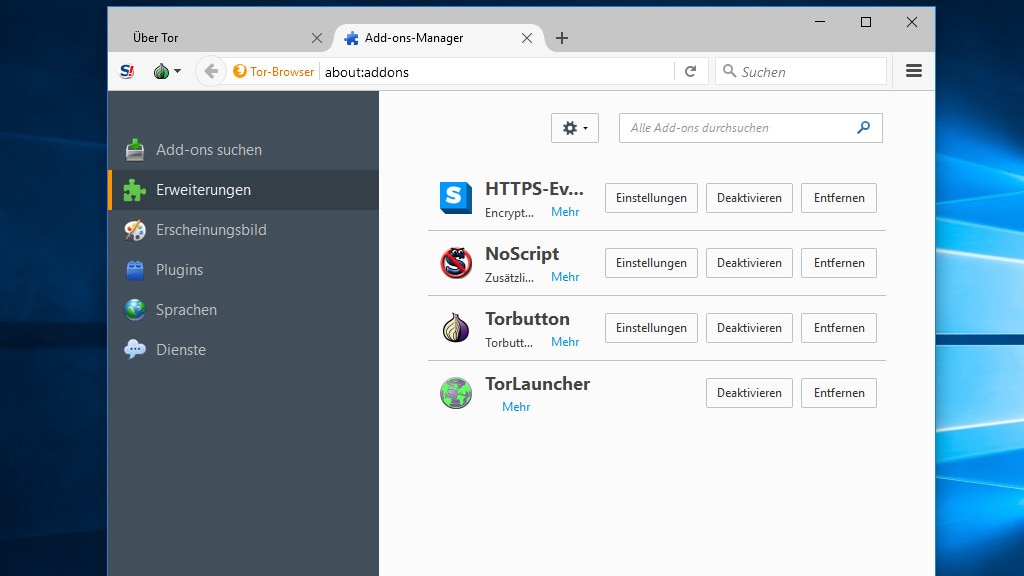The width and height of the screenshot is (1024, 576).
Task: Click the HTTPS-Ev... extension name
Action: coord(534,189)
